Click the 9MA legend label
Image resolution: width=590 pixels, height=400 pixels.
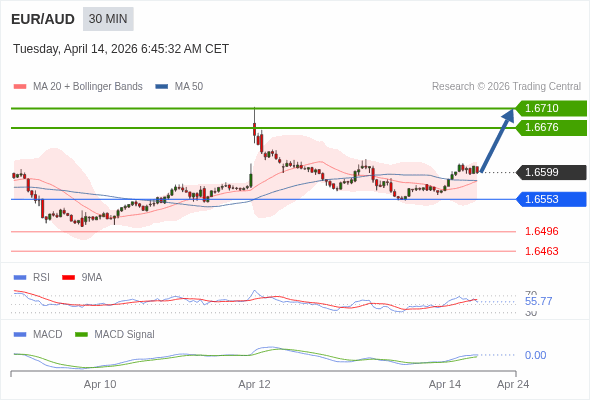point(92,278)
